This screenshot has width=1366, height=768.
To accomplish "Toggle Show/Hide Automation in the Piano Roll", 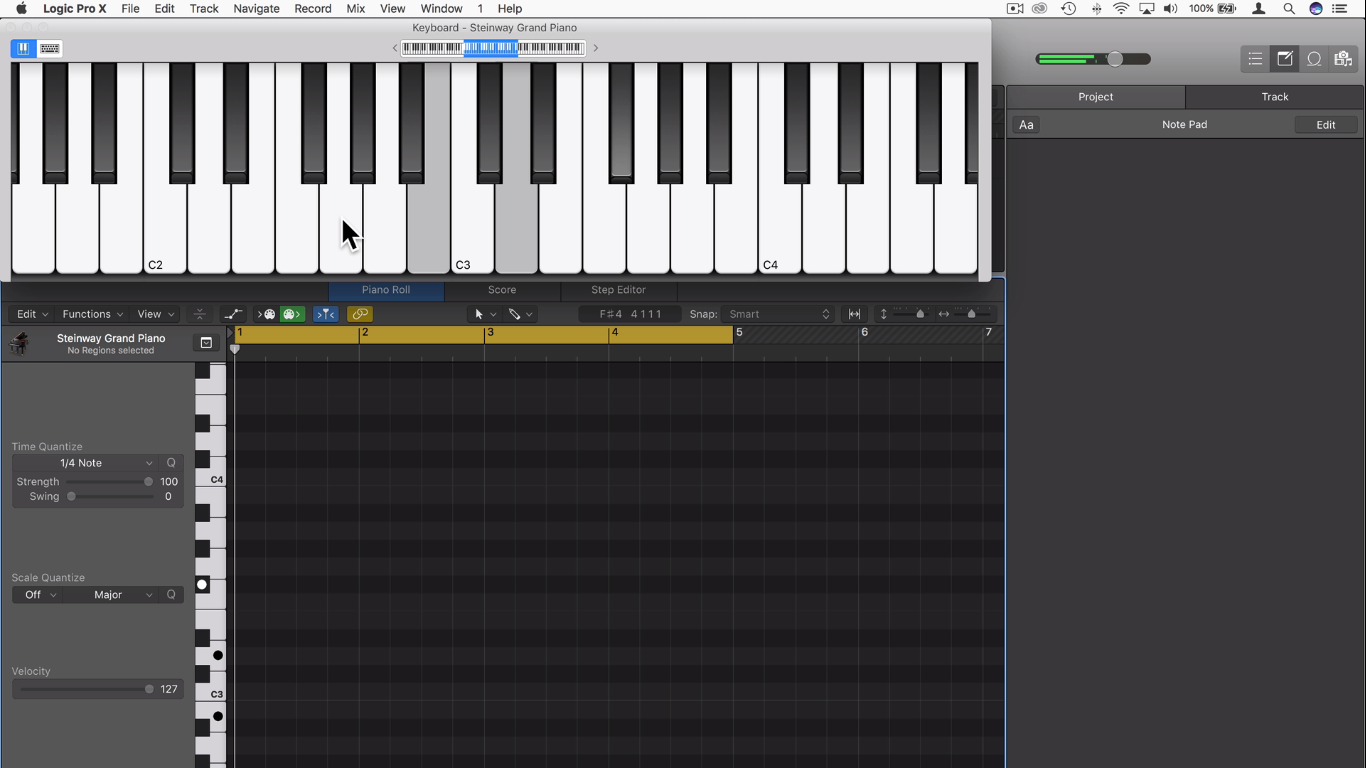I will (233, 314).
